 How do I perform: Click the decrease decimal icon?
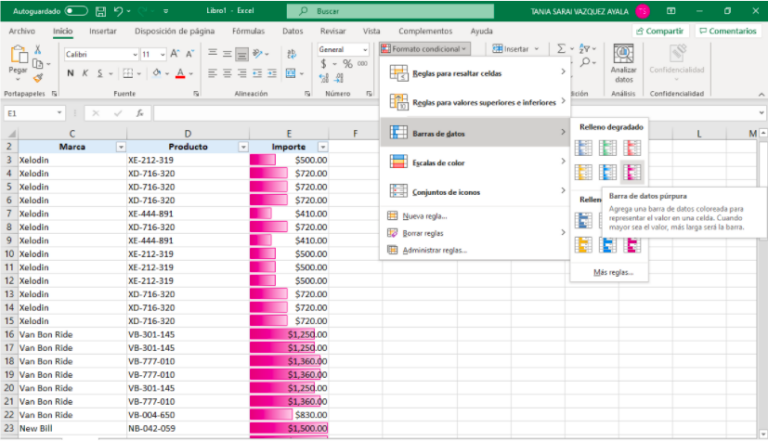340,78
